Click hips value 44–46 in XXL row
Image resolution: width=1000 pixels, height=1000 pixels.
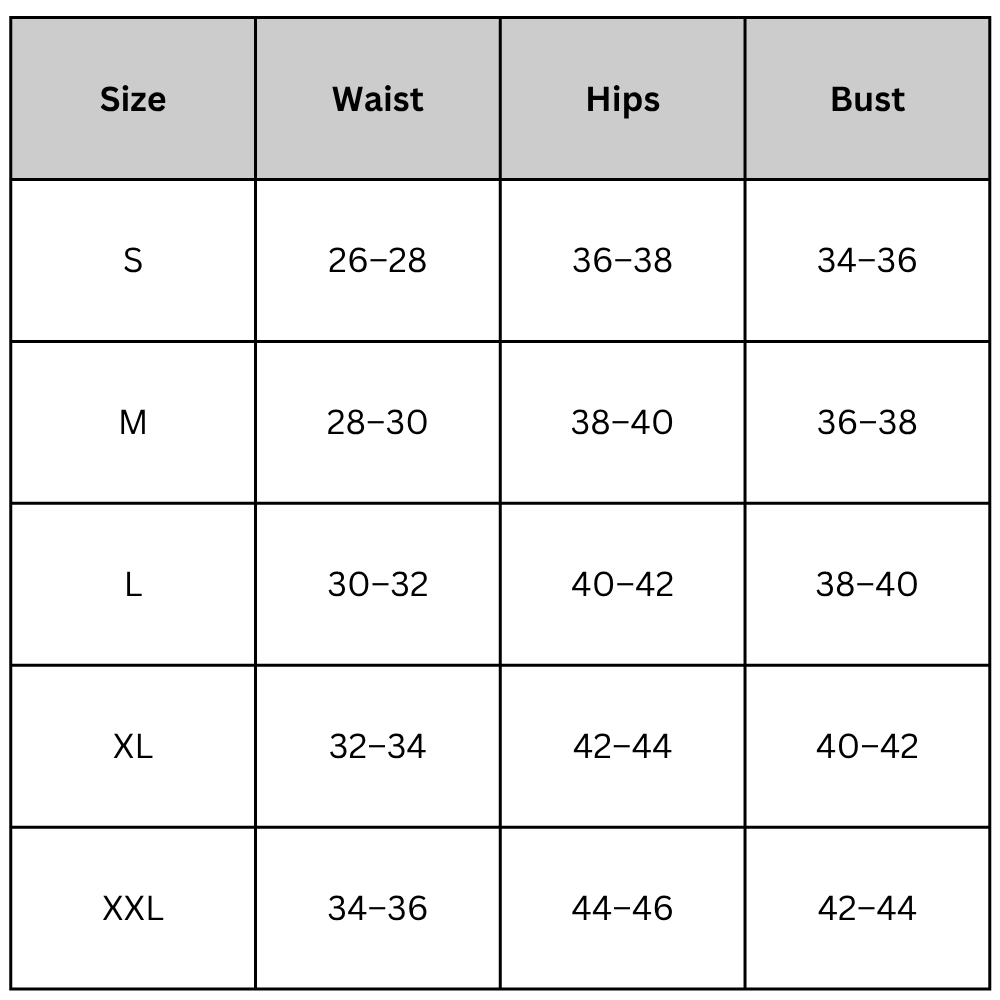[x=622, y=909]
